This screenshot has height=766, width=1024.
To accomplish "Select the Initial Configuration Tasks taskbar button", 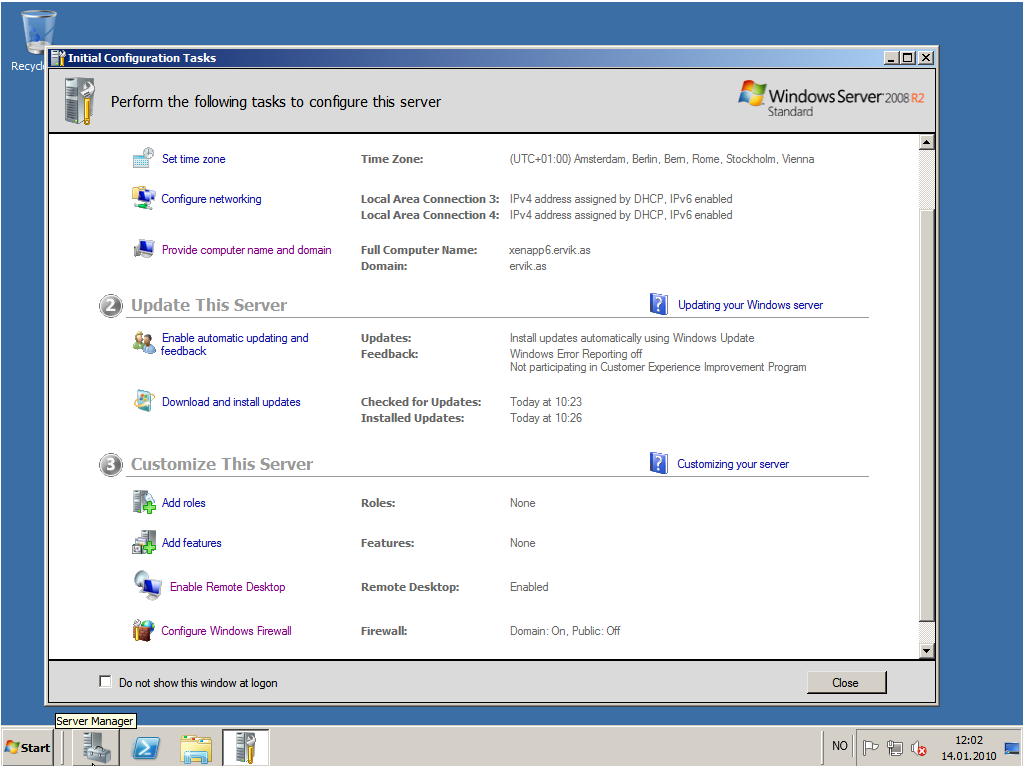I will (x=246, y=748).
